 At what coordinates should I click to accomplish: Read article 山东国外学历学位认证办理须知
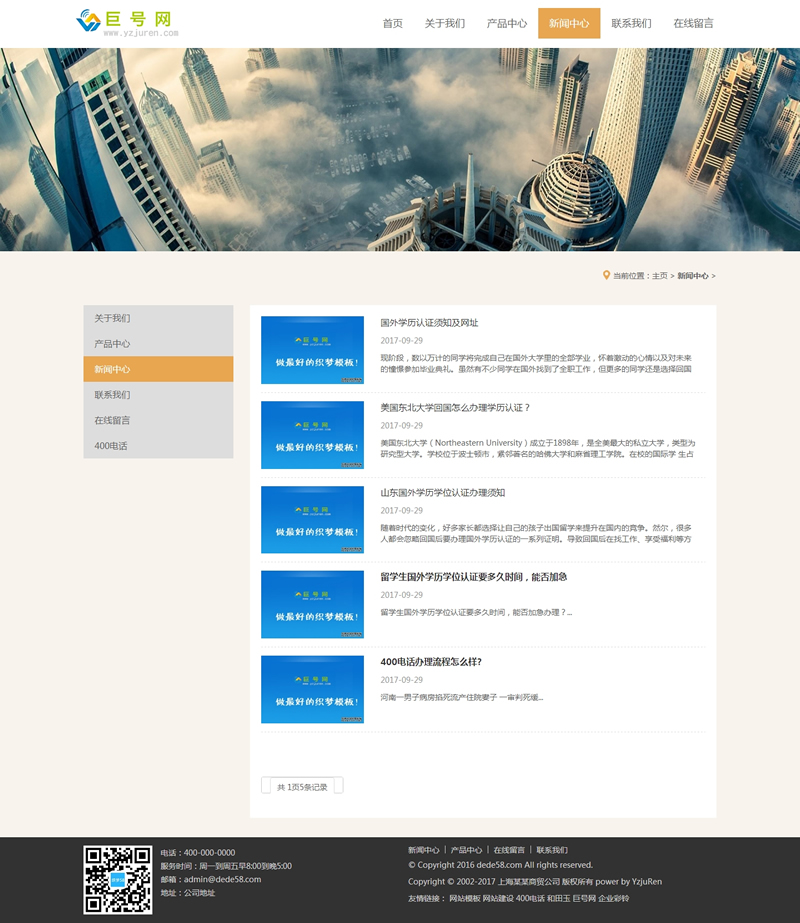442,493
